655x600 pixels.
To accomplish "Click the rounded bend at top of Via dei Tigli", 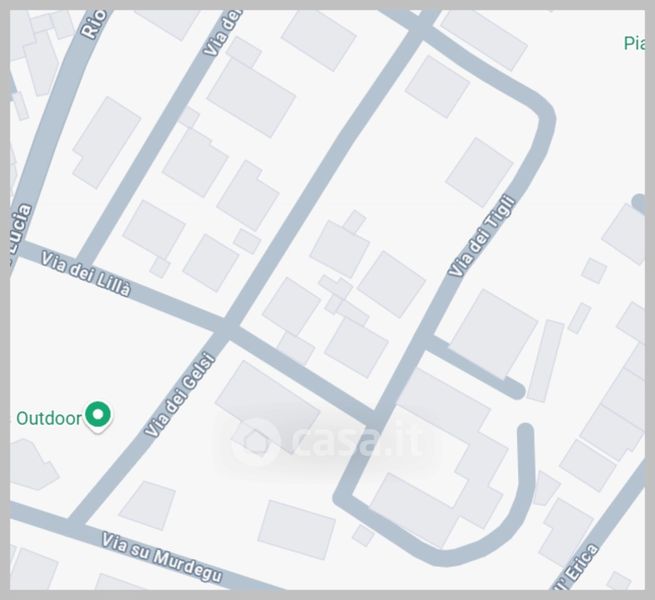I will (x=542, y=109).
